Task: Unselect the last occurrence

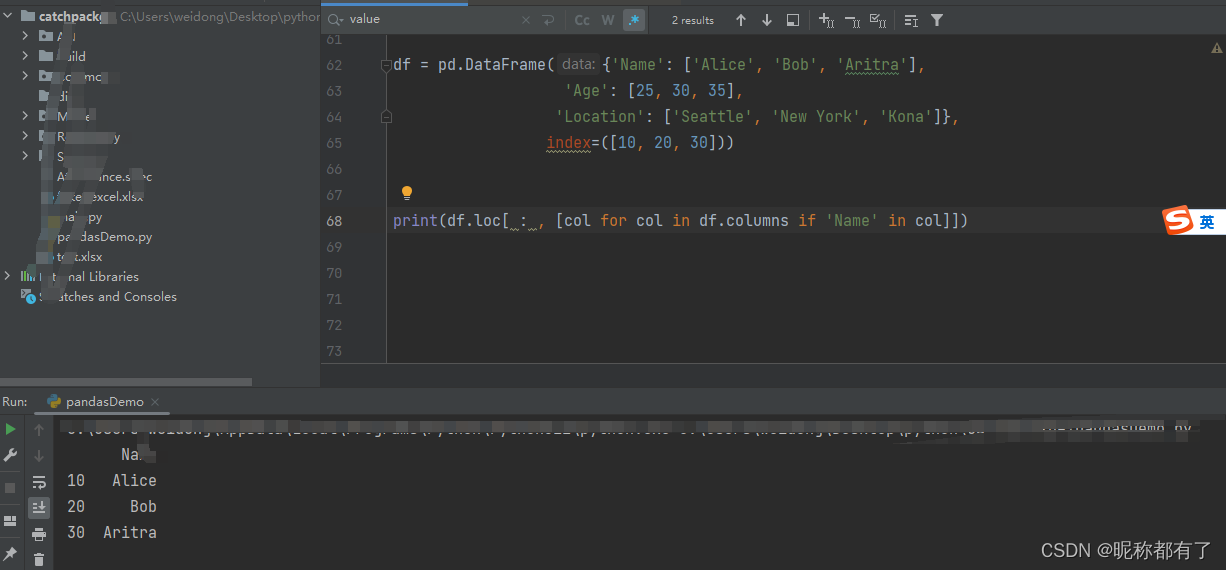Action: (x=852, y=20)
